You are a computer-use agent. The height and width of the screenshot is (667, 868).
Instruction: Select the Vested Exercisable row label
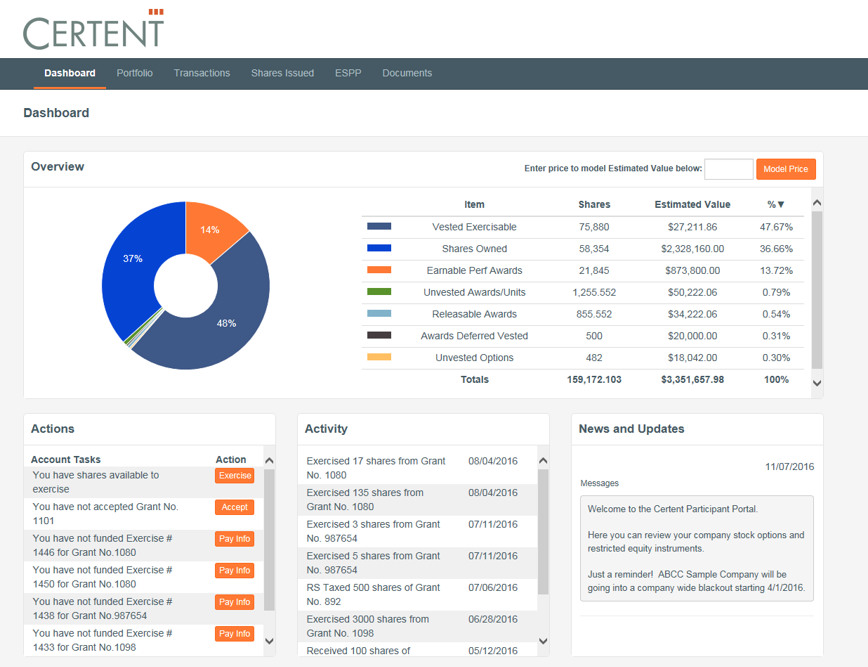pos(474,227)
